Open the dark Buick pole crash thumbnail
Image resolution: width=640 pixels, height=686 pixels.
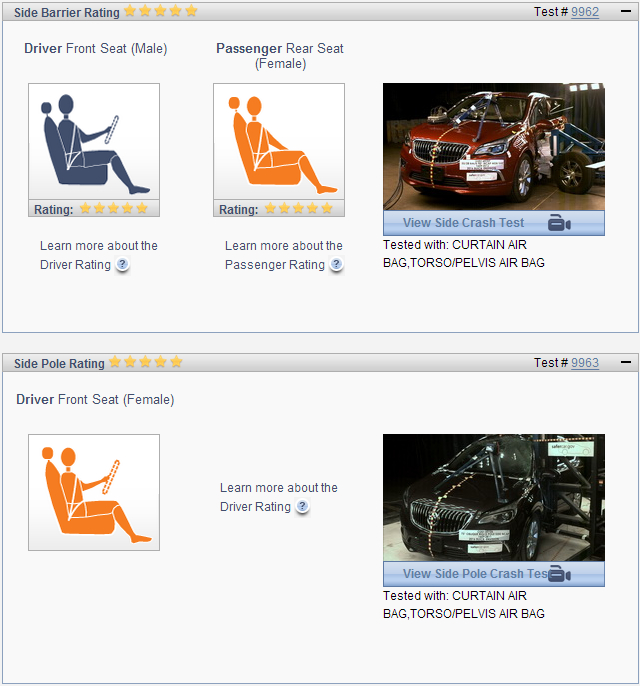493,497
